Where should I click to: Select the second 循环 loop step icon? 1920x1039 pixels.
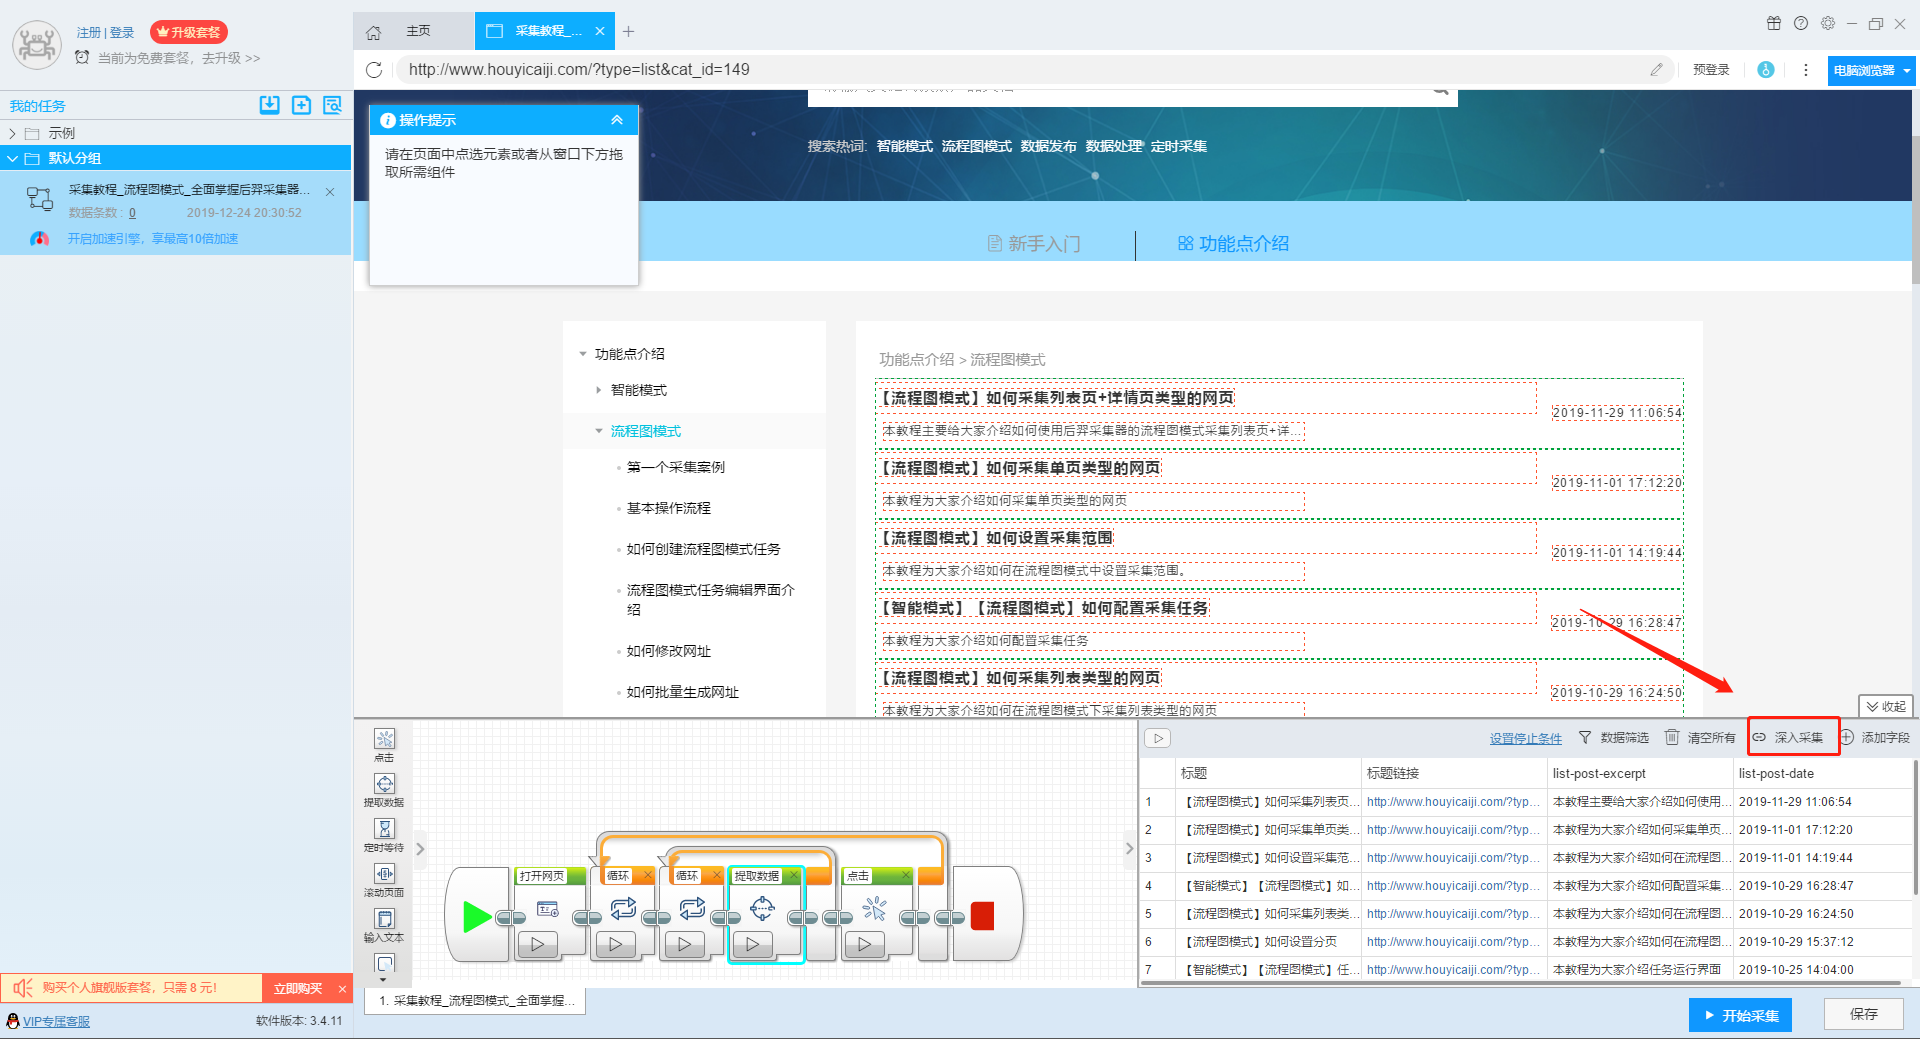tap(692, 908)
